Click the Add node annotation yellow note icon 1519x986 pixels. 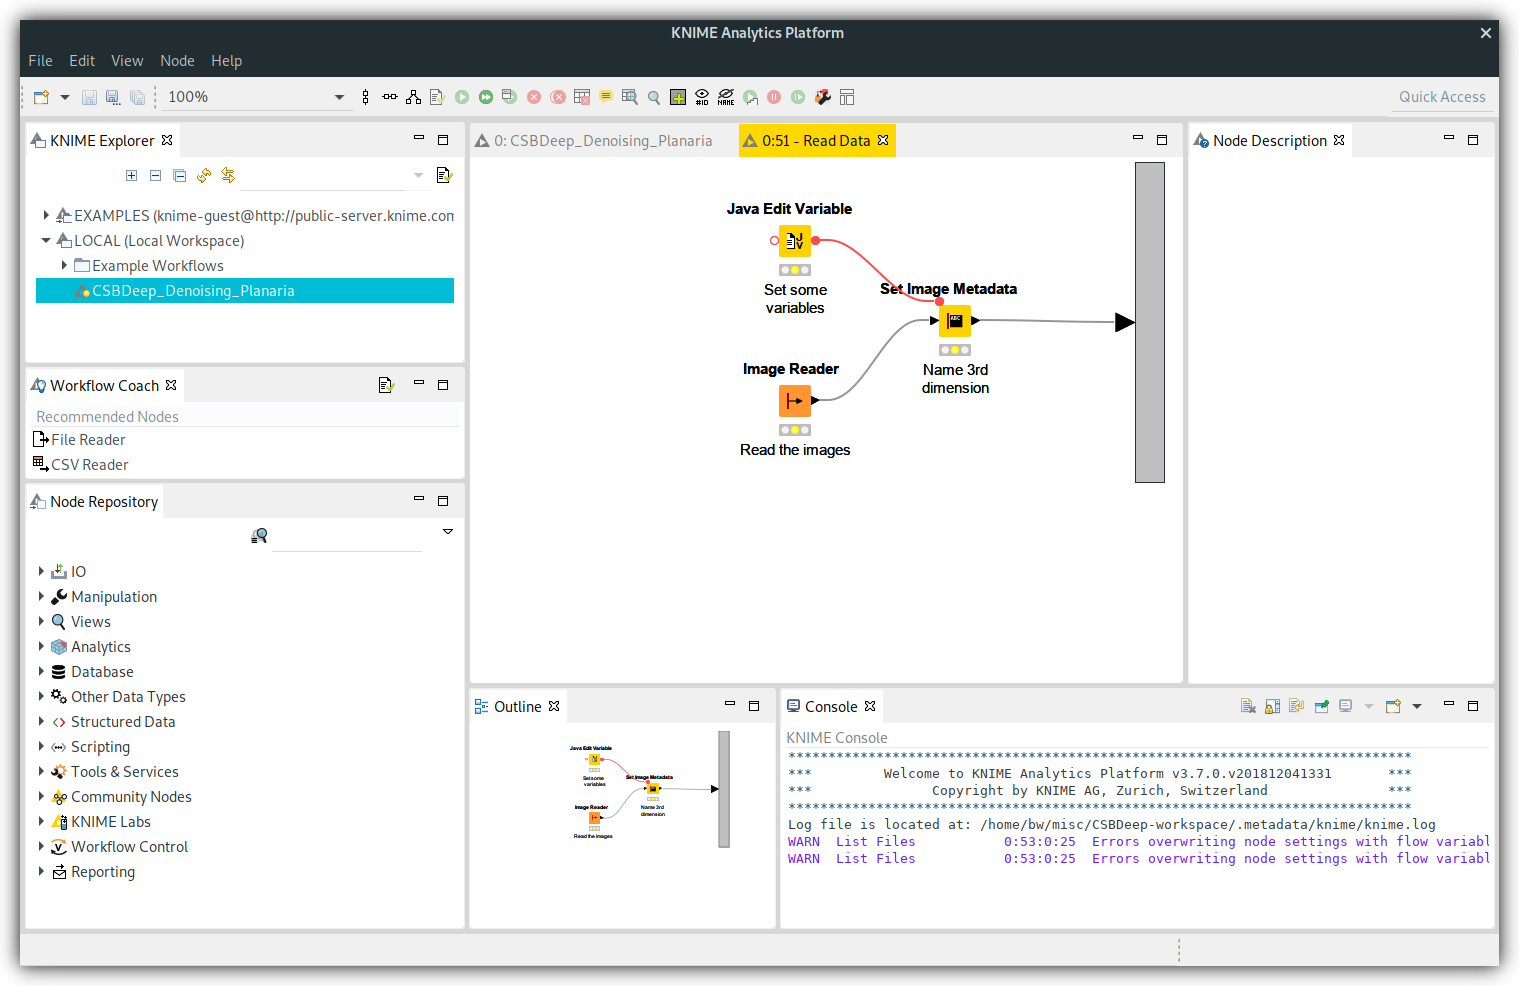pos(606,97)
